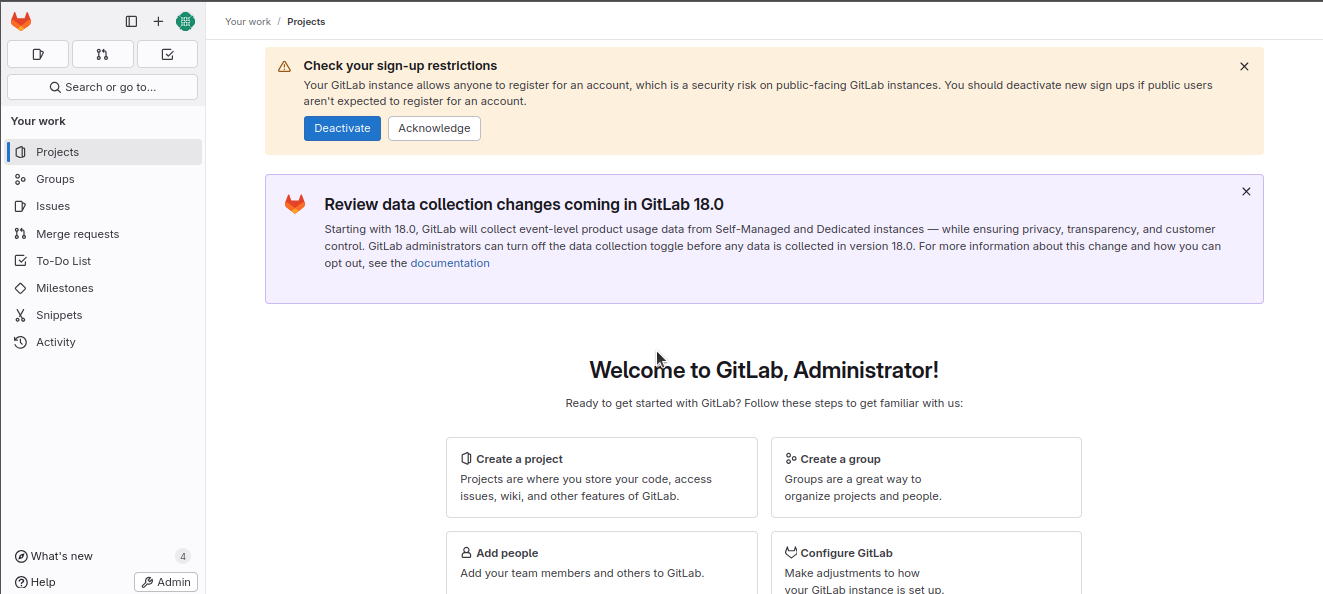Open the To-Do List checkmark shortcut icon
This screenshot has width=1323, height=594.
[x=167, y=54]
